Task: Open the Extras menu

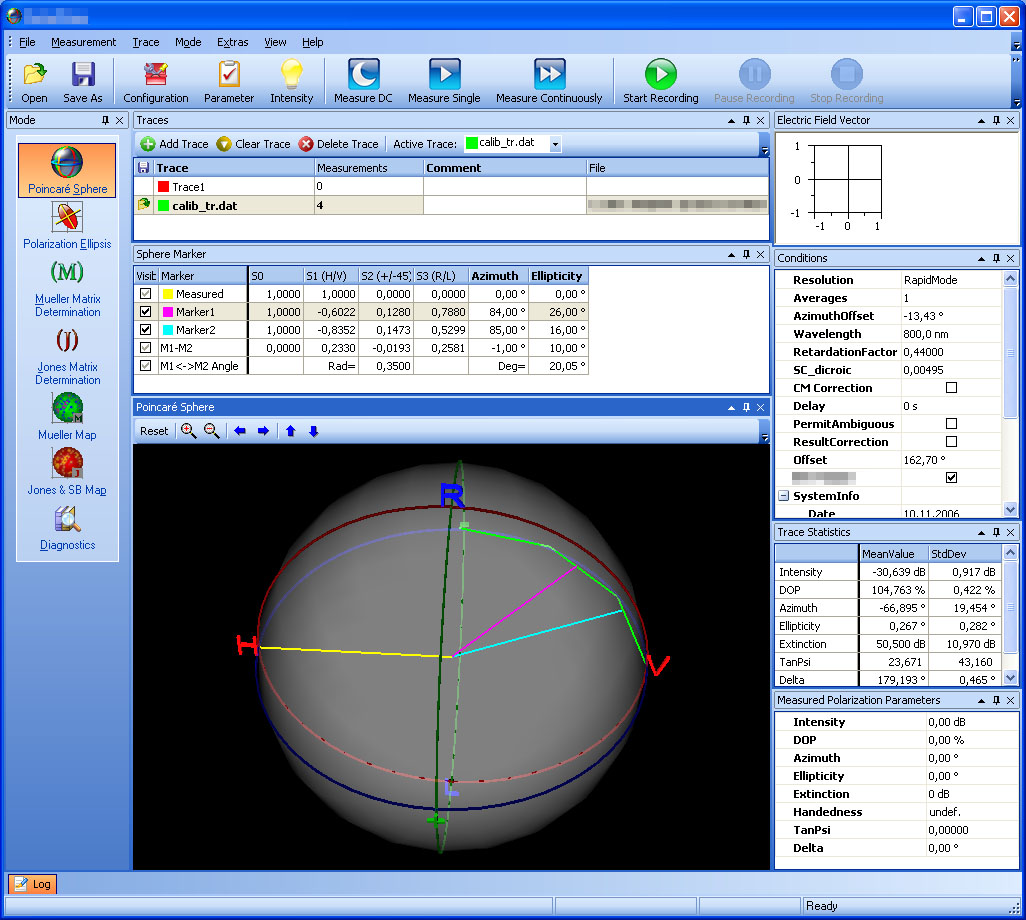Action: (233, 42)
